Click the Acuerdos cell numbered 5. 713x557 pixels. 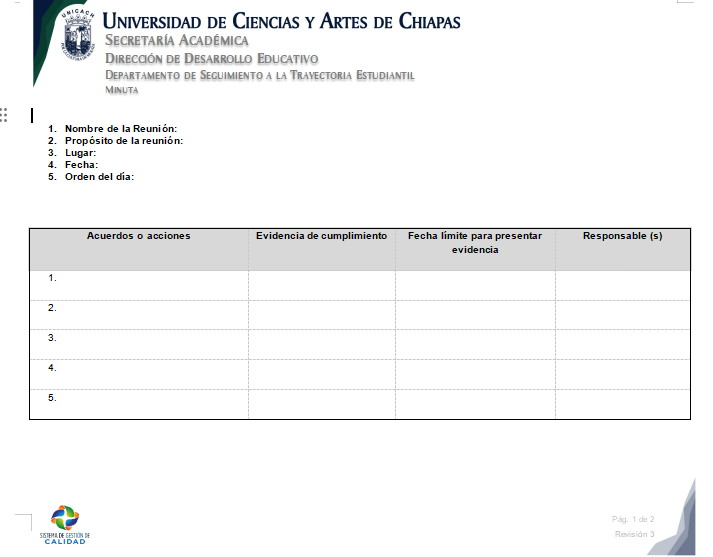(x=139, y=404)
